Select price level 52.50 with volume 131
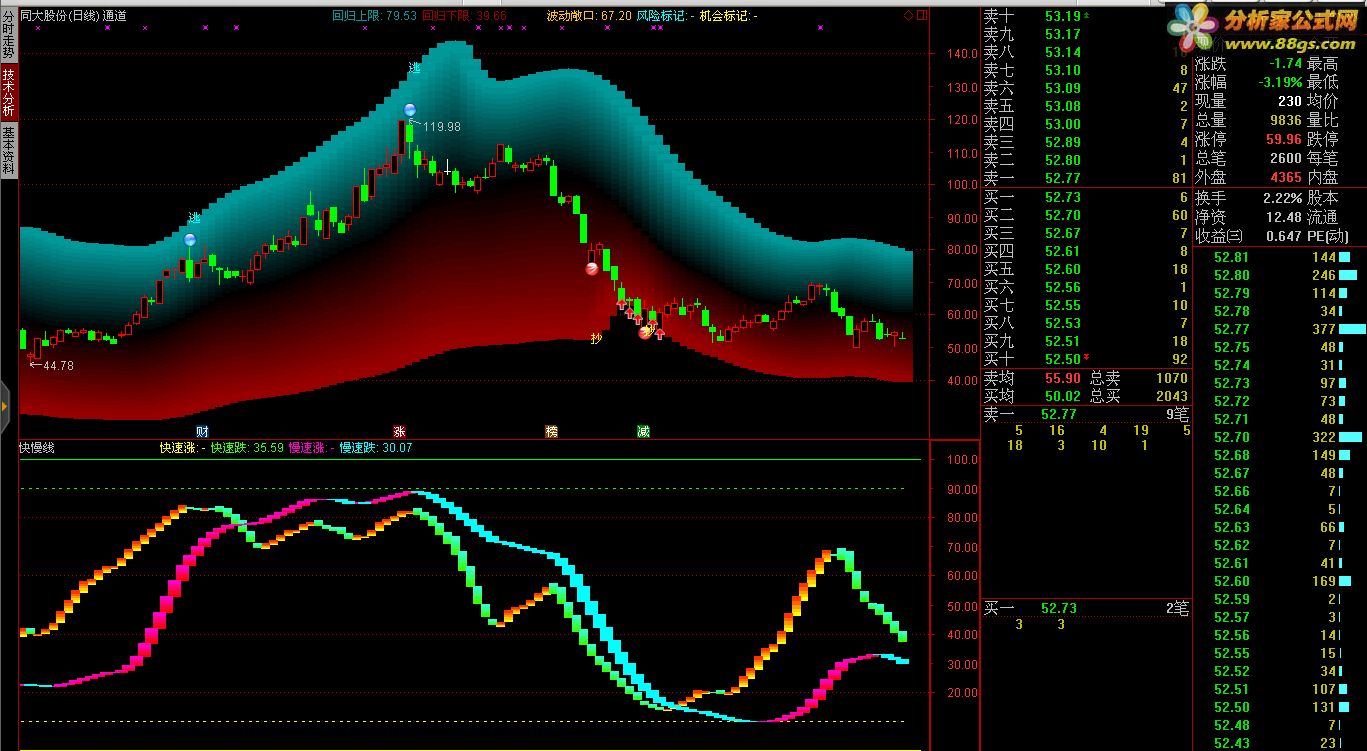This screenshot has width=1367, height=751. (1280, 707)
